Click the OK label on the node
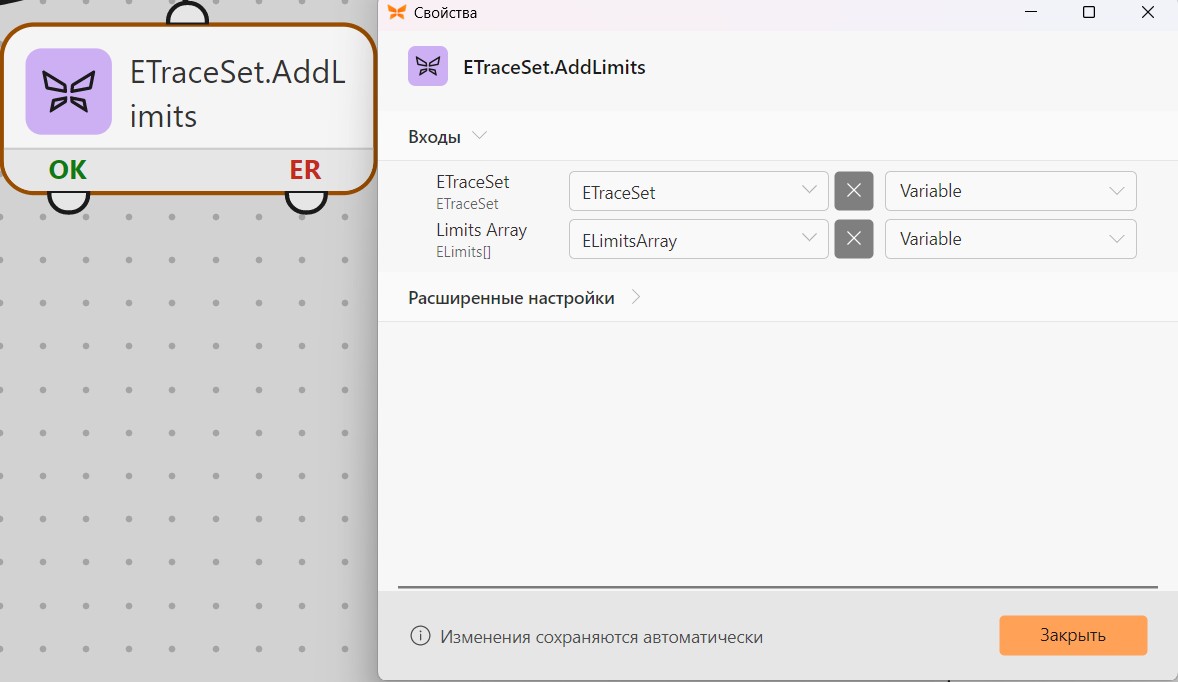The width and height of the screenshot is (1178, 682). (68, 170)
